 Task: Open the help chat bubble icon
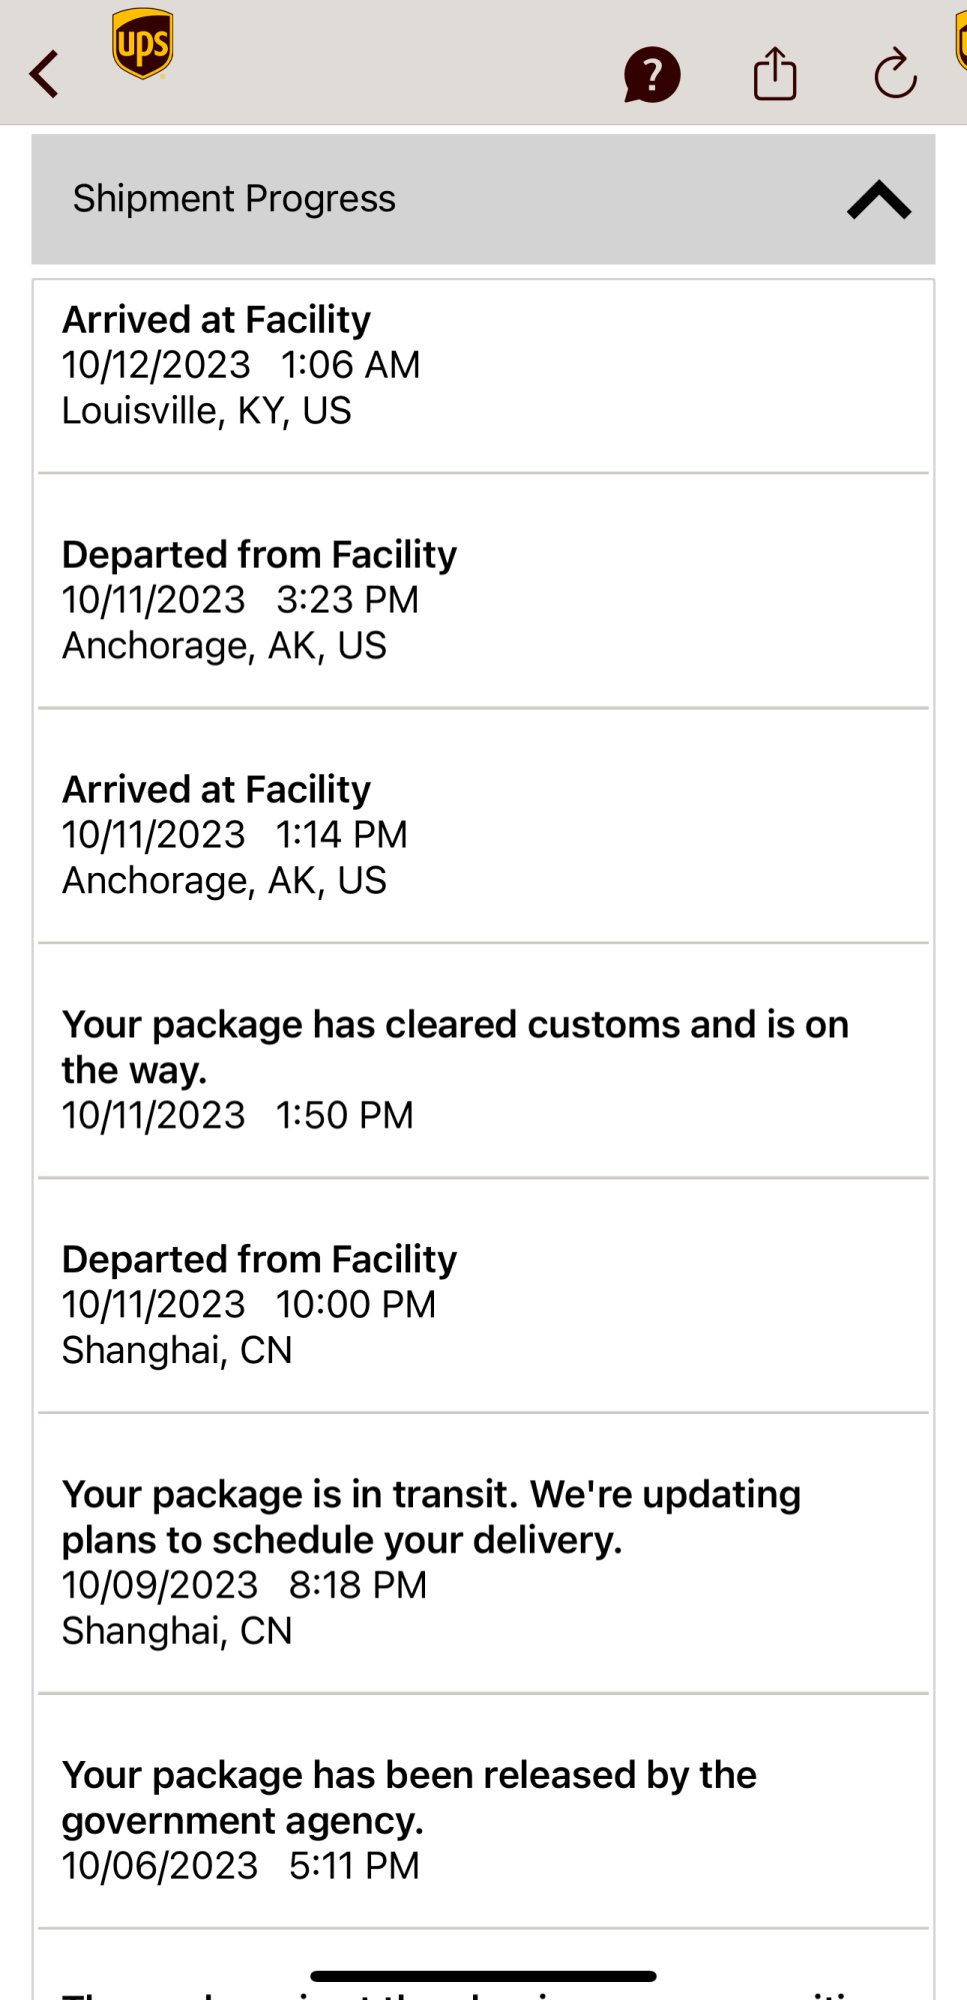coord(651,75)
